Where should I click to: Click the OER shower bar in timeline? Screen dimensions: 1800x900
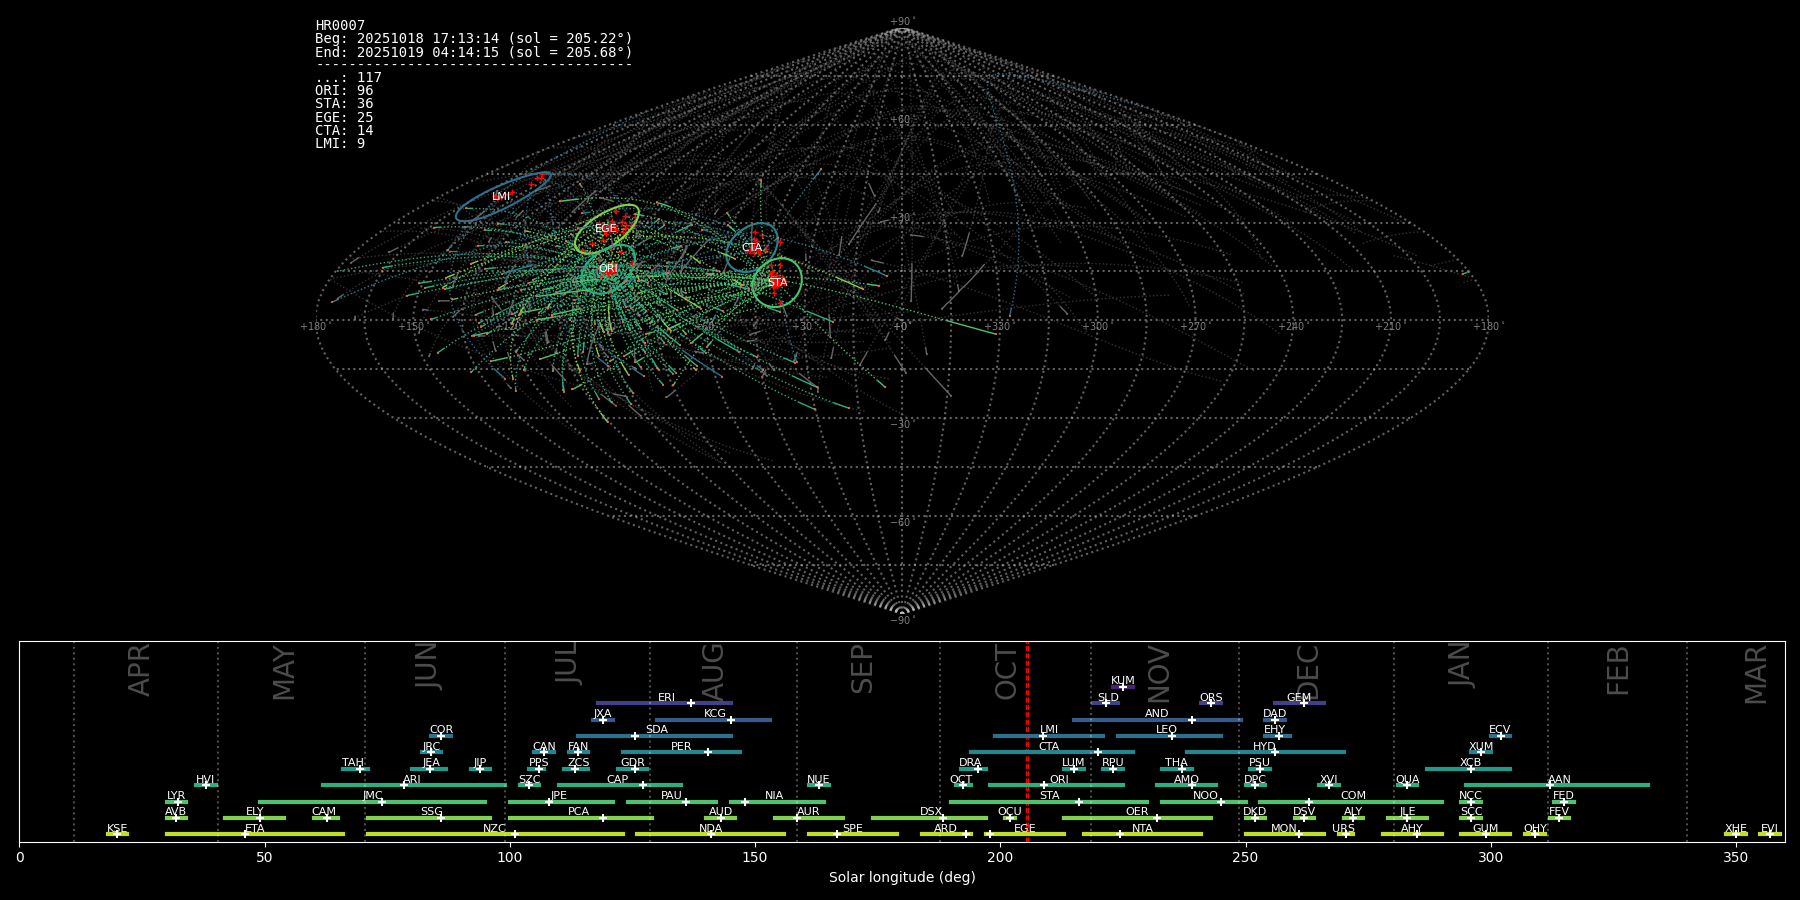[x=1137, y=818]
